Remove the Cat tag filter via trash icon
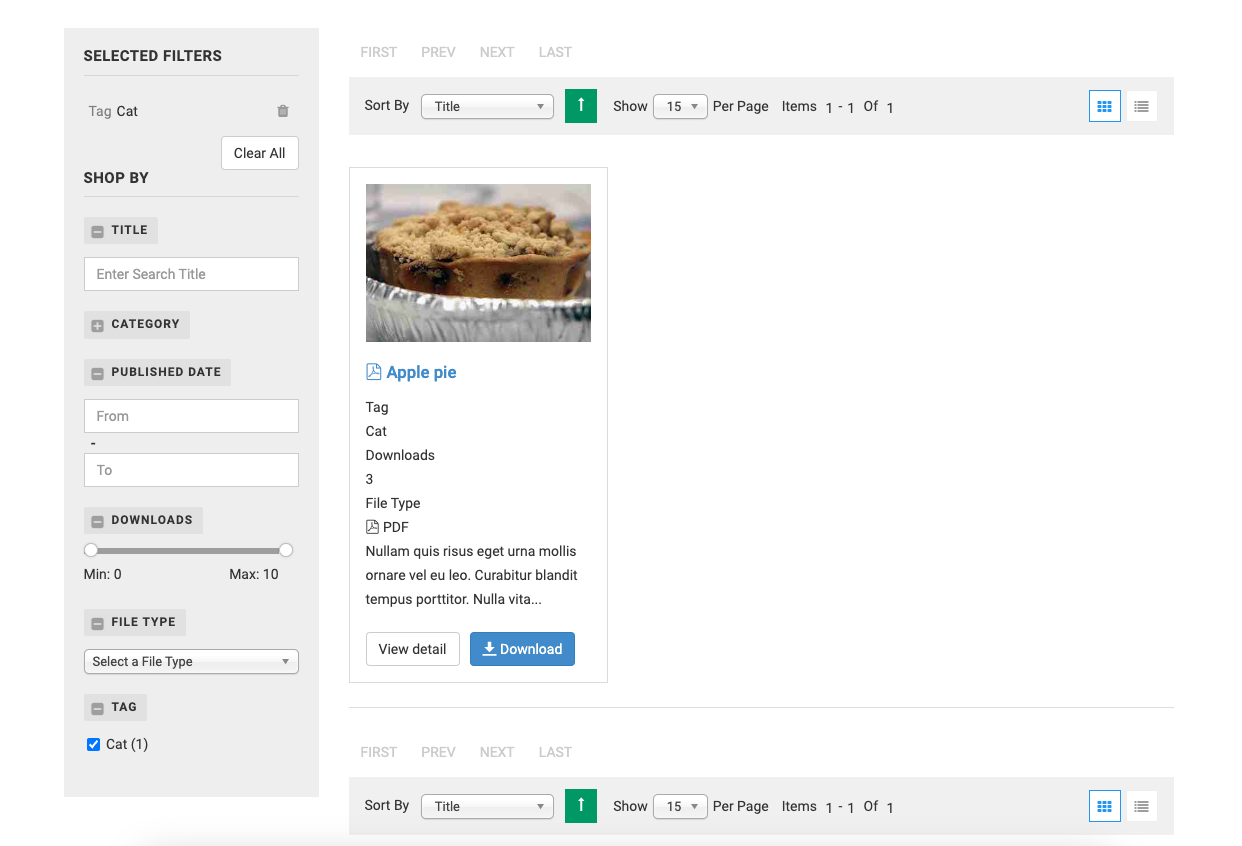Screen dimensions: 1242x846 (283, 111)
